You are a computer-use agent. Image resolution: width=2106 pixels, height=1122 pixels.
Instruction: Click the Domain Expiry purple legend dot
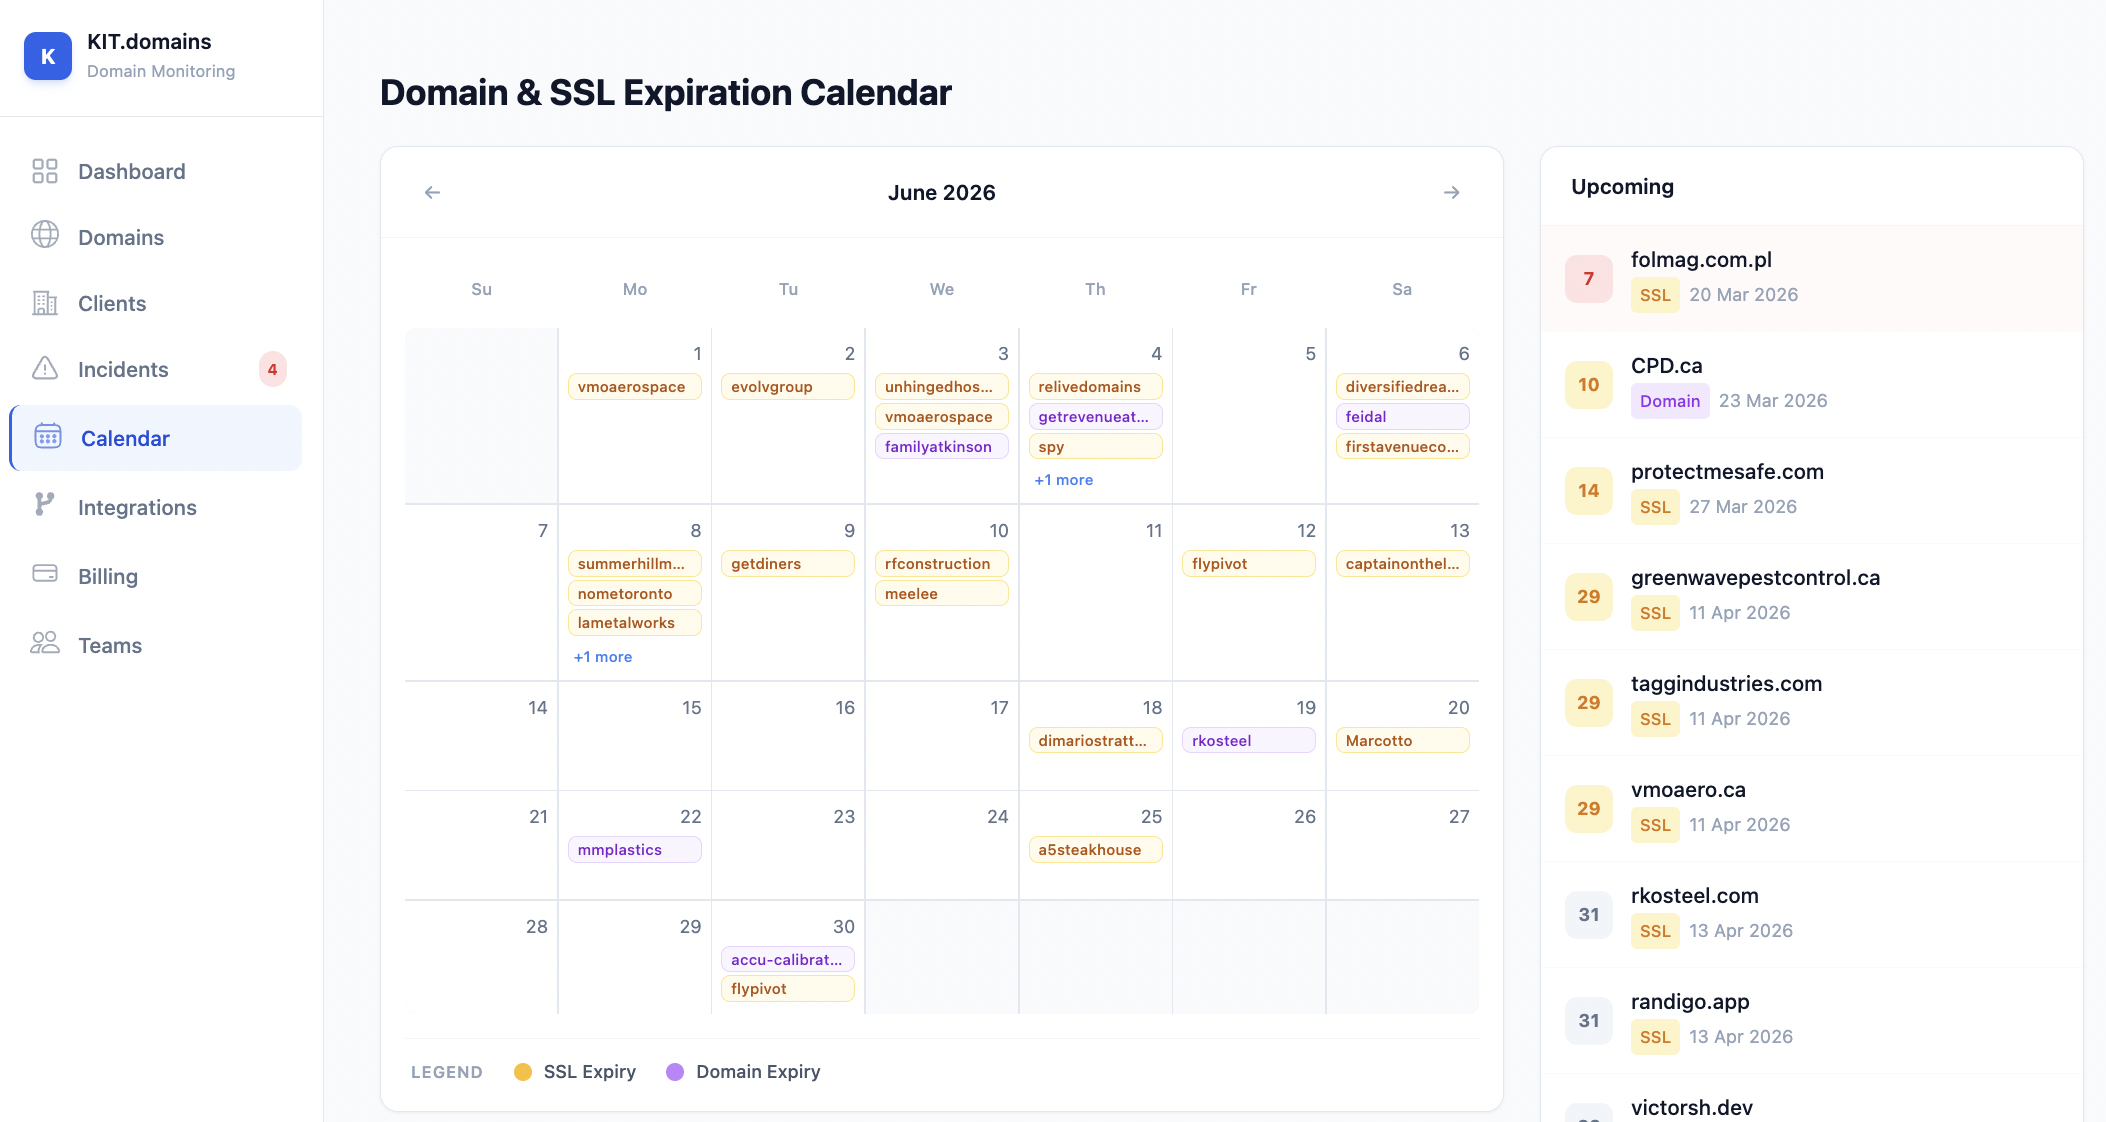point(675,1072)
